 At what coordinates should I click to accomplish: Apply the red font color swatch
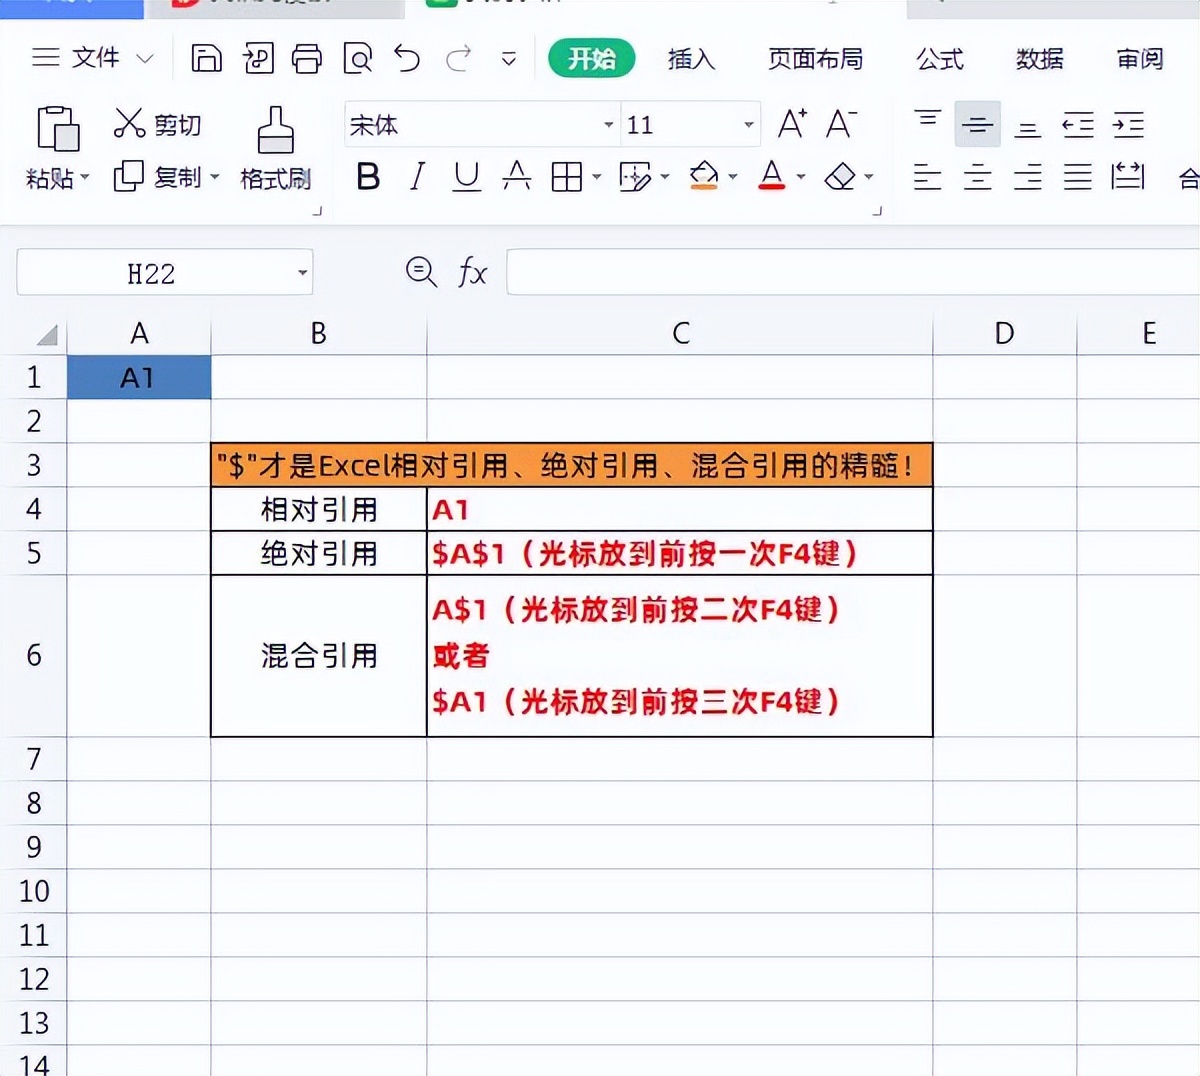(771, 177)
